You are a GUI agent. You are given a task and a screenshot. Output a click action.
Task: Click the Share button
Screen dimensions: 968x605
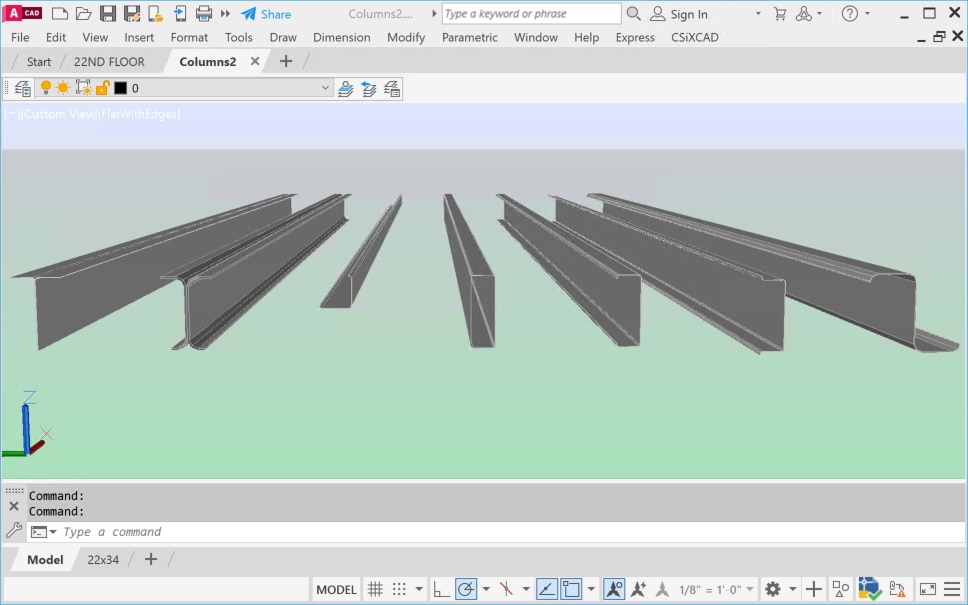266,14
